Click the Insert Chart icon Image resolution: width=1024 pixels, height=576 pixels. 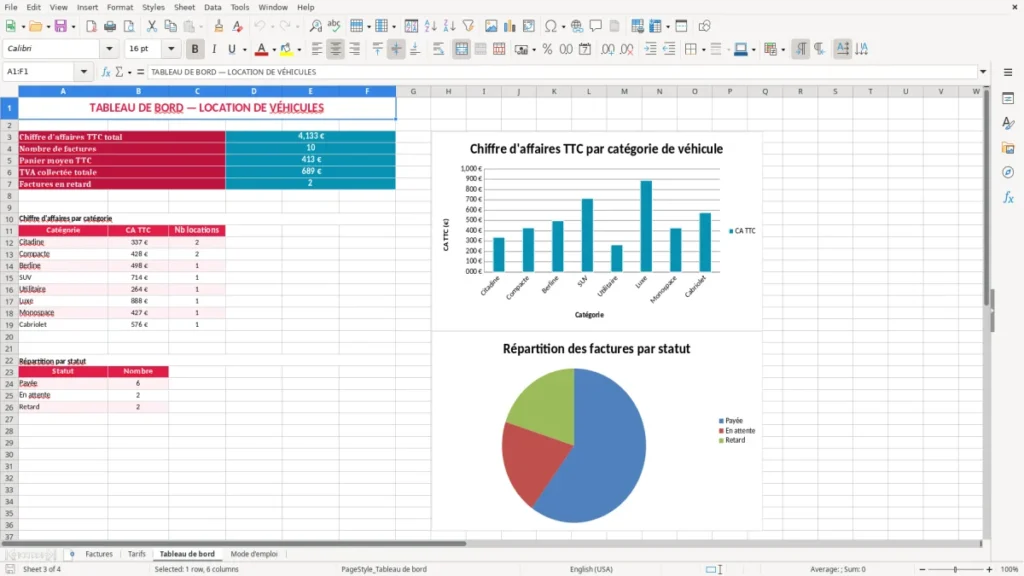click(x=510, y=26)
